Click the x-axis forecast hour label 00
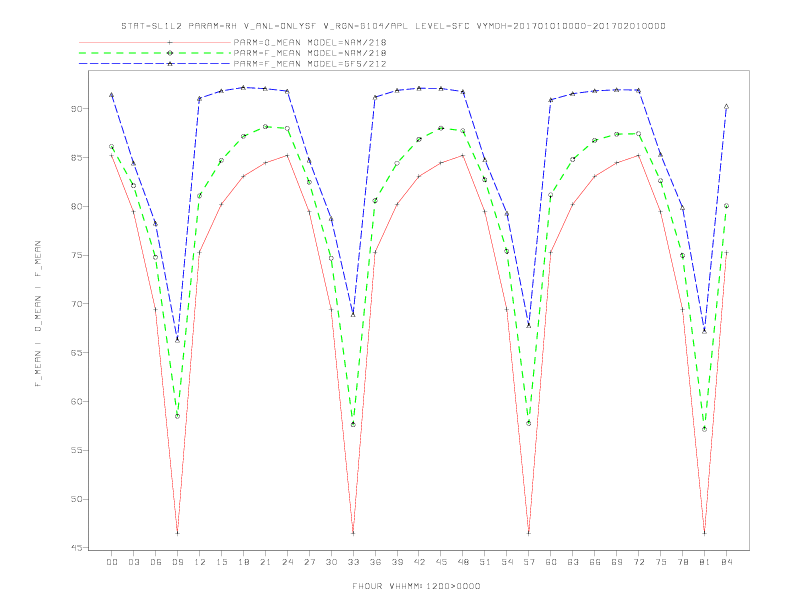Image resolution: width=792 pixels, height=612 pixels. tap(112, 562)
